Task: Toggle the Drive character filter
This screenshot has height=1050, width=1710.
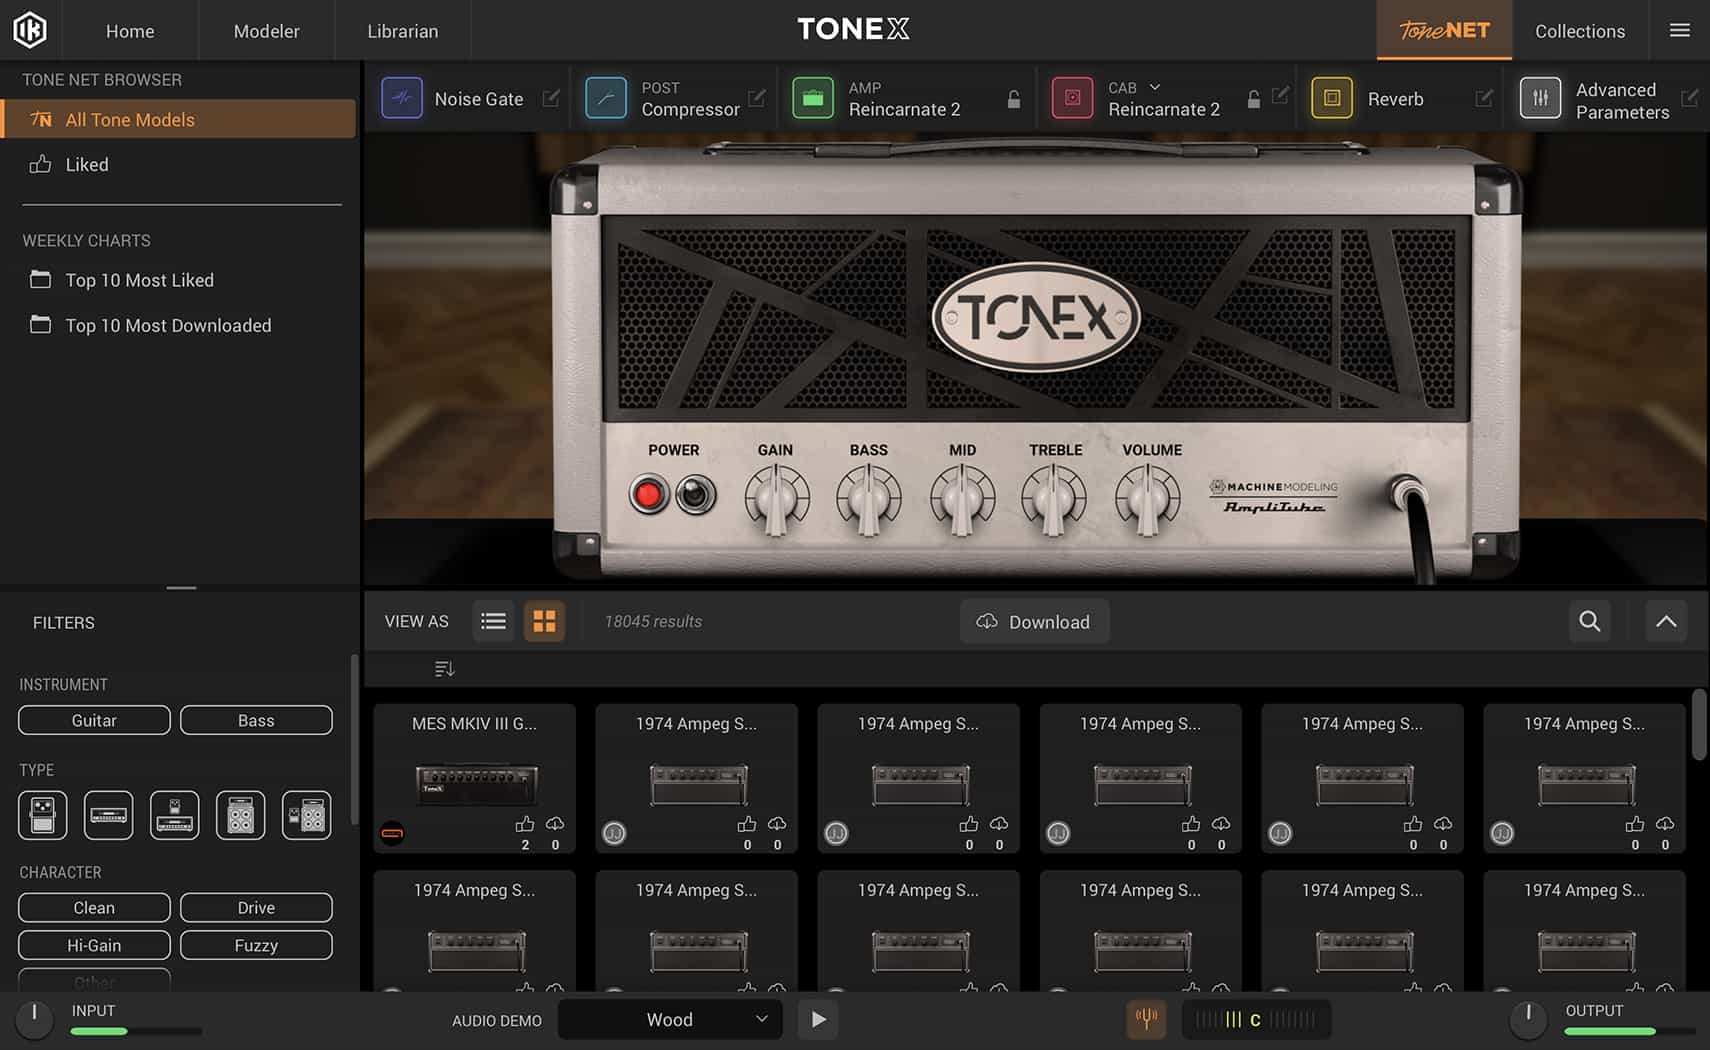Action: pyautogui.click(x=256, y=907)
